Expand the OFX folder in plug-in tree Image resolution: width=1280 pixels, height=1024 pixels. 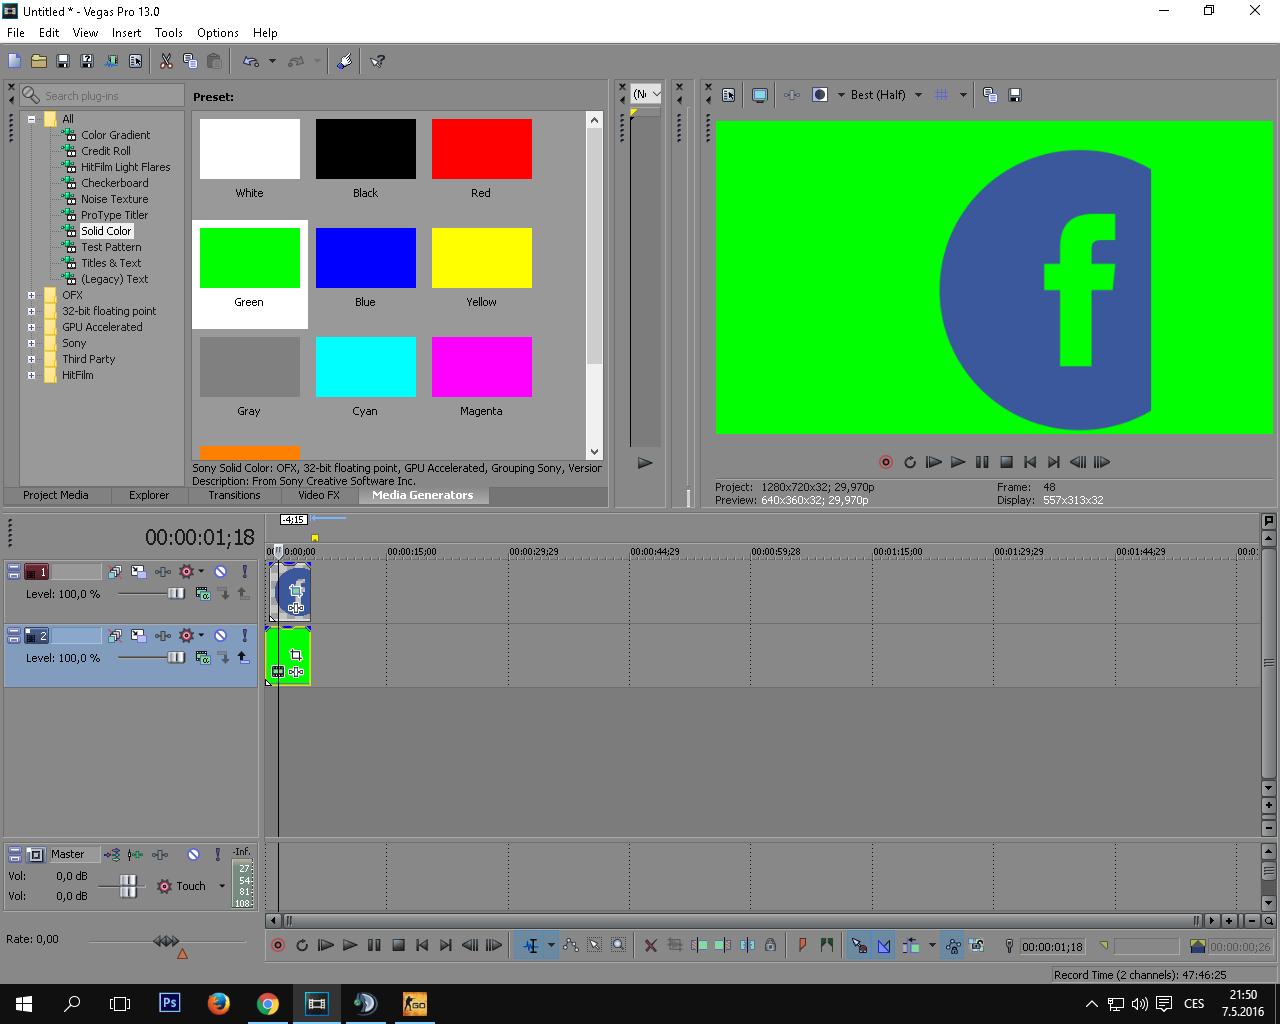pyautogui.click(x=31, y=295)
